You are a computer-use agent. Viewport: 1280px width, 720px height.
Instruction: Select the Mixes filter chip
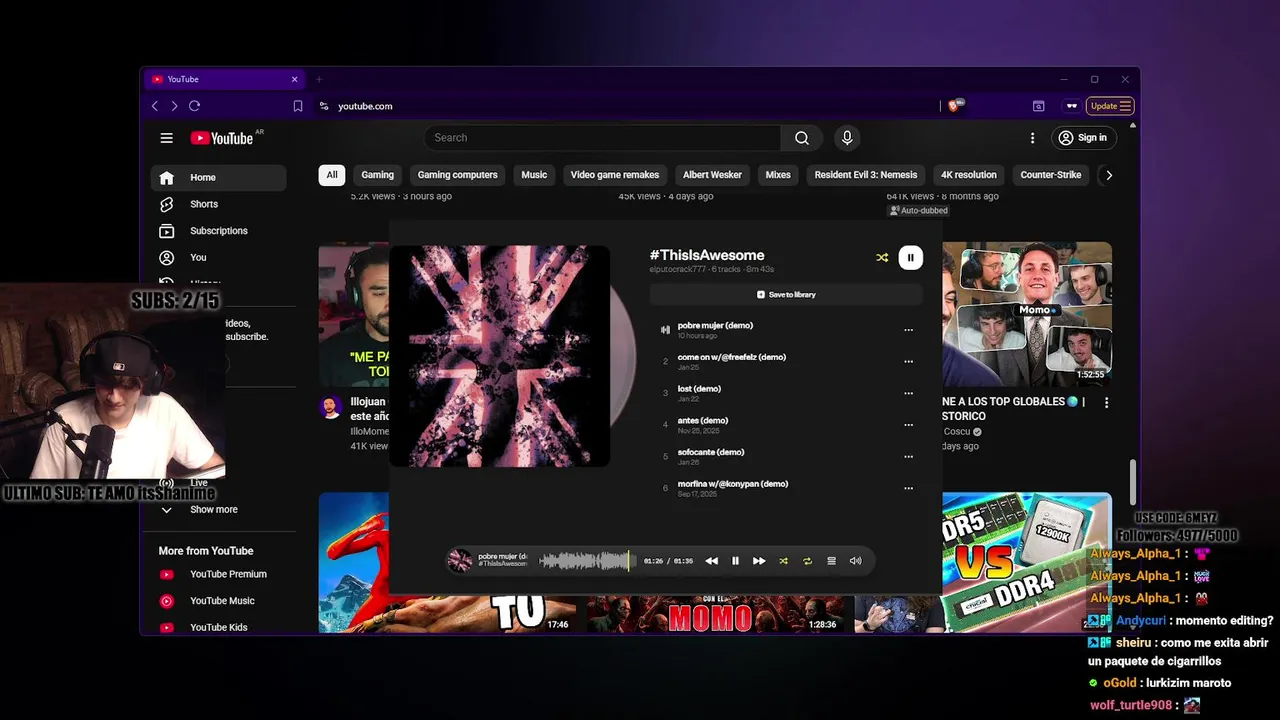click(778, 175)
